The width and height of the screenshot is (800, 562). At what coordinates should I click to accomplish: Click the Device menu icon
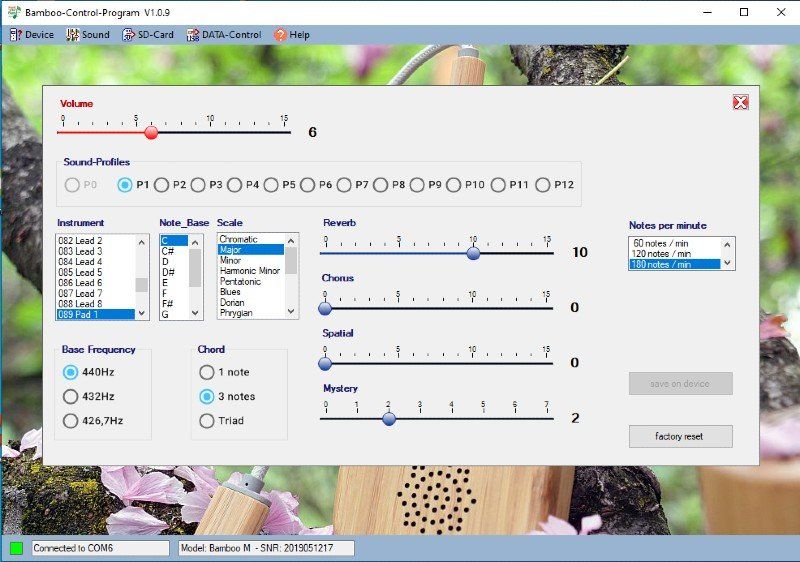tap(15, 35)
